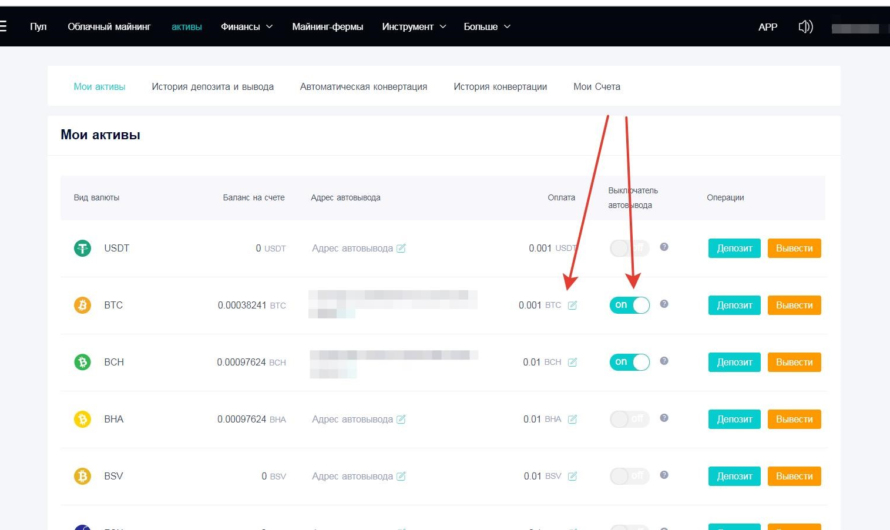Click the Адрес автовывода column header

[345, 197]
